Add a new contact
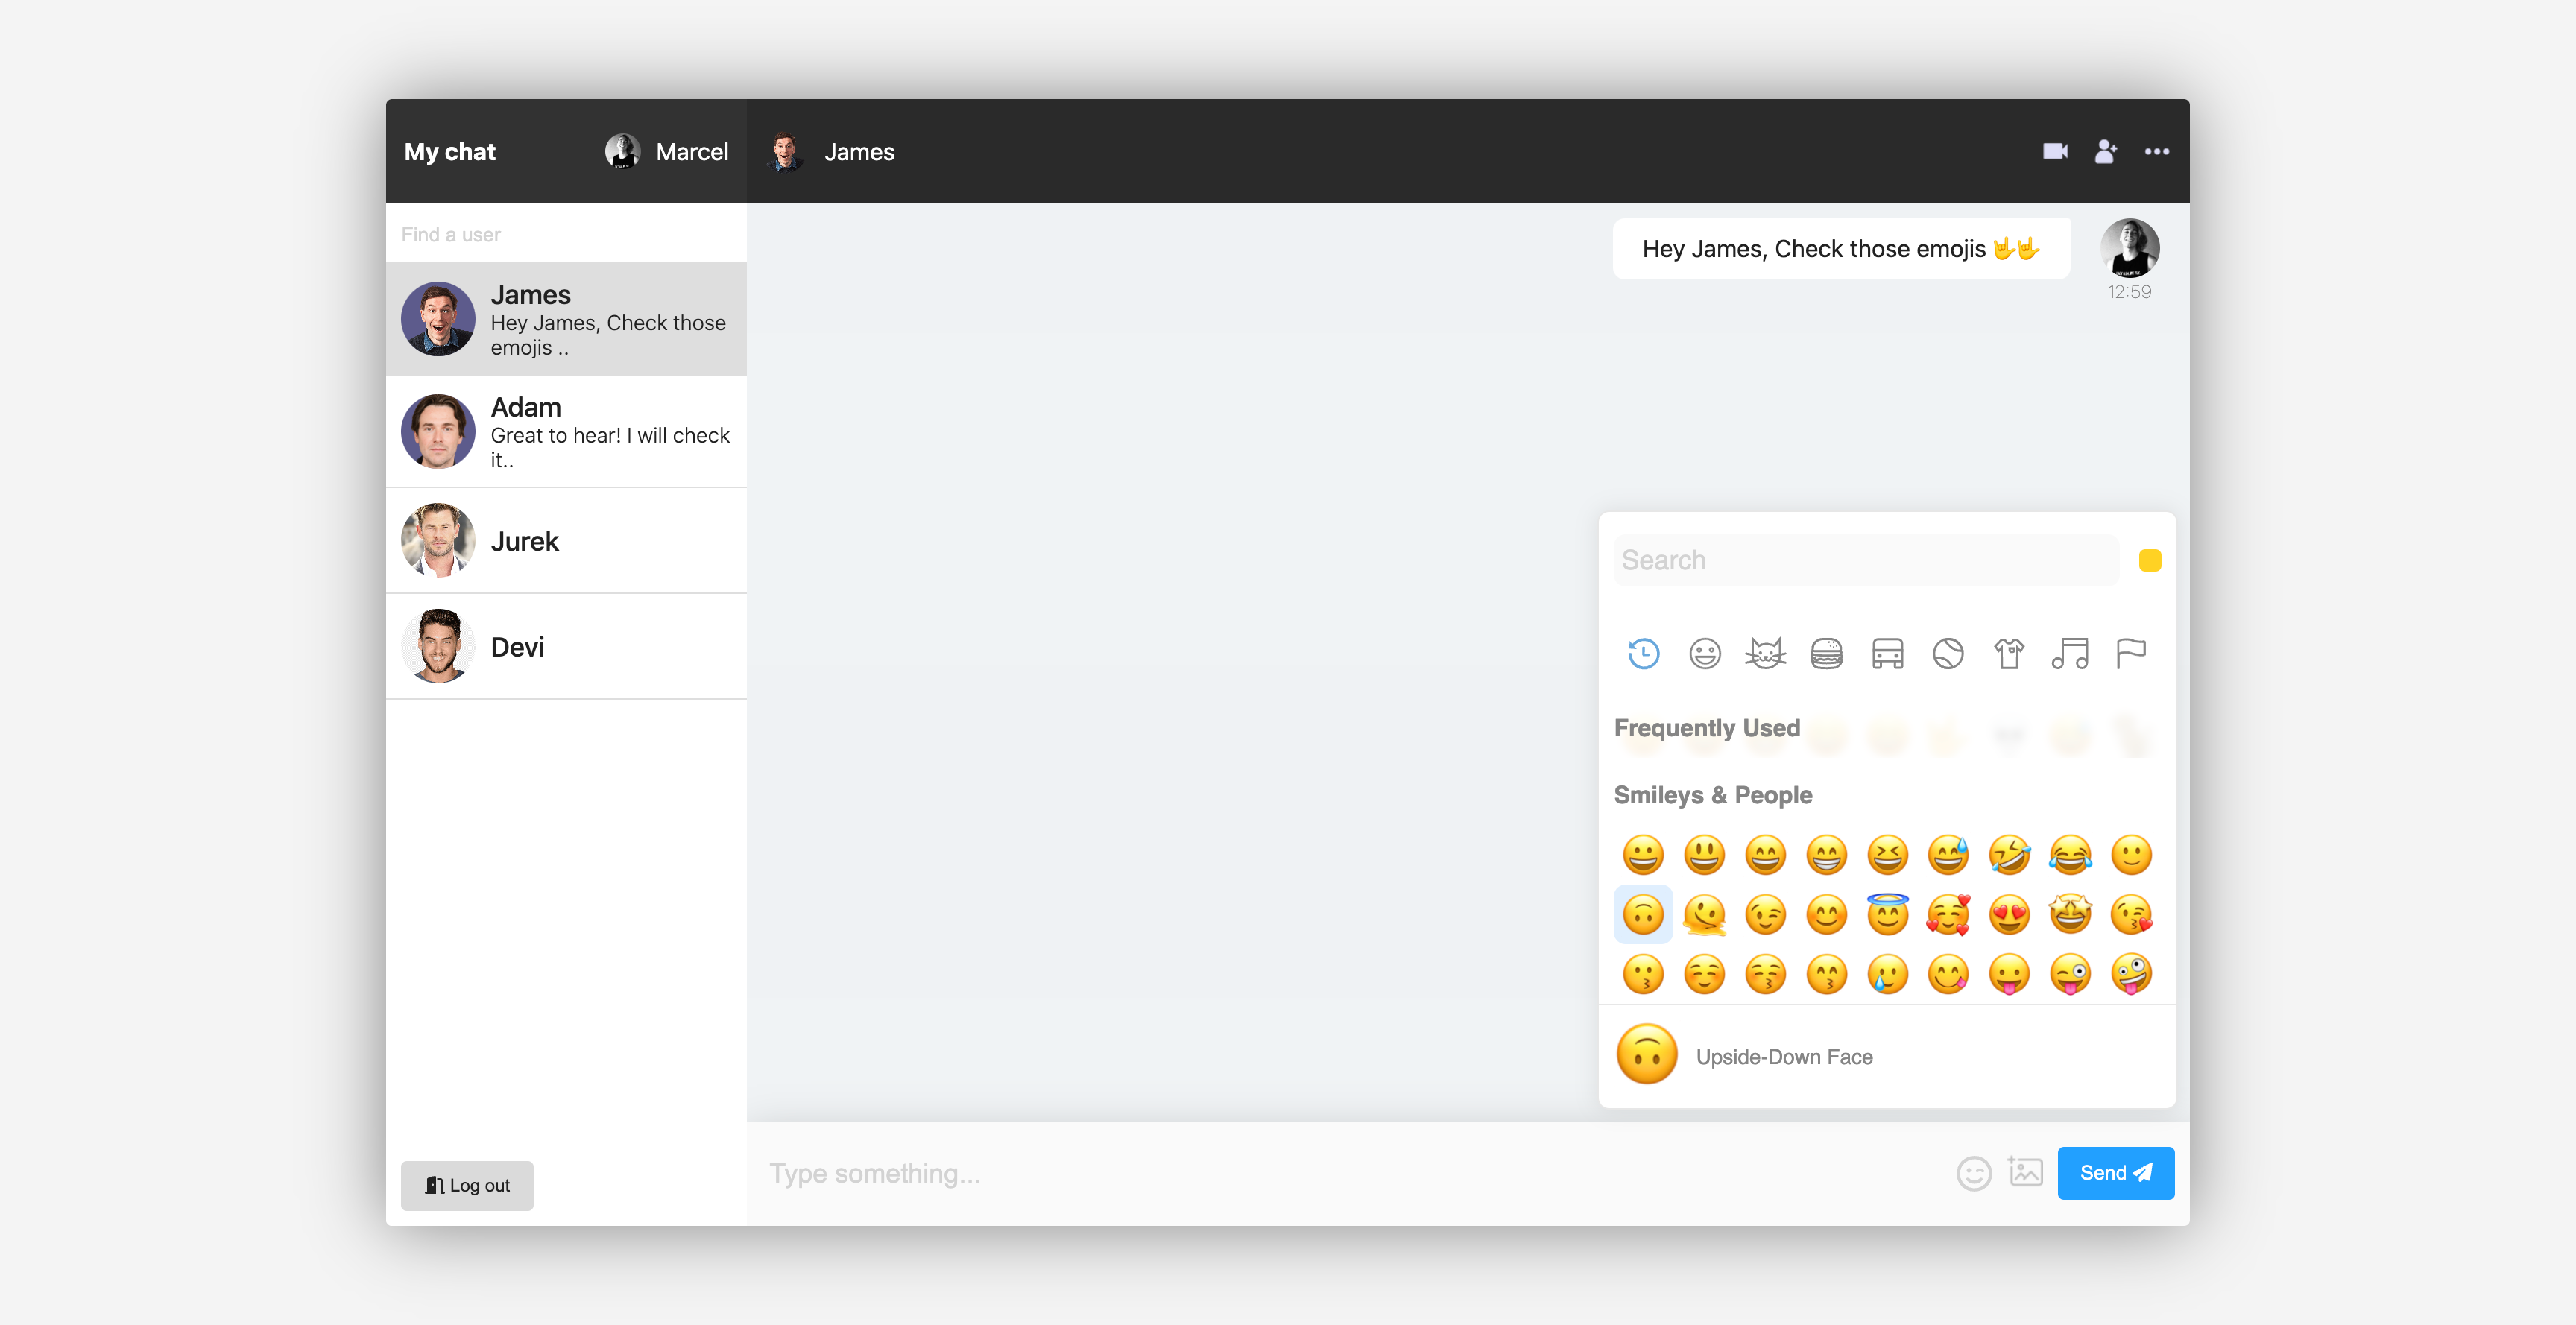The height and width of the screenshot is (1325, 2576). coord(2106,151)
